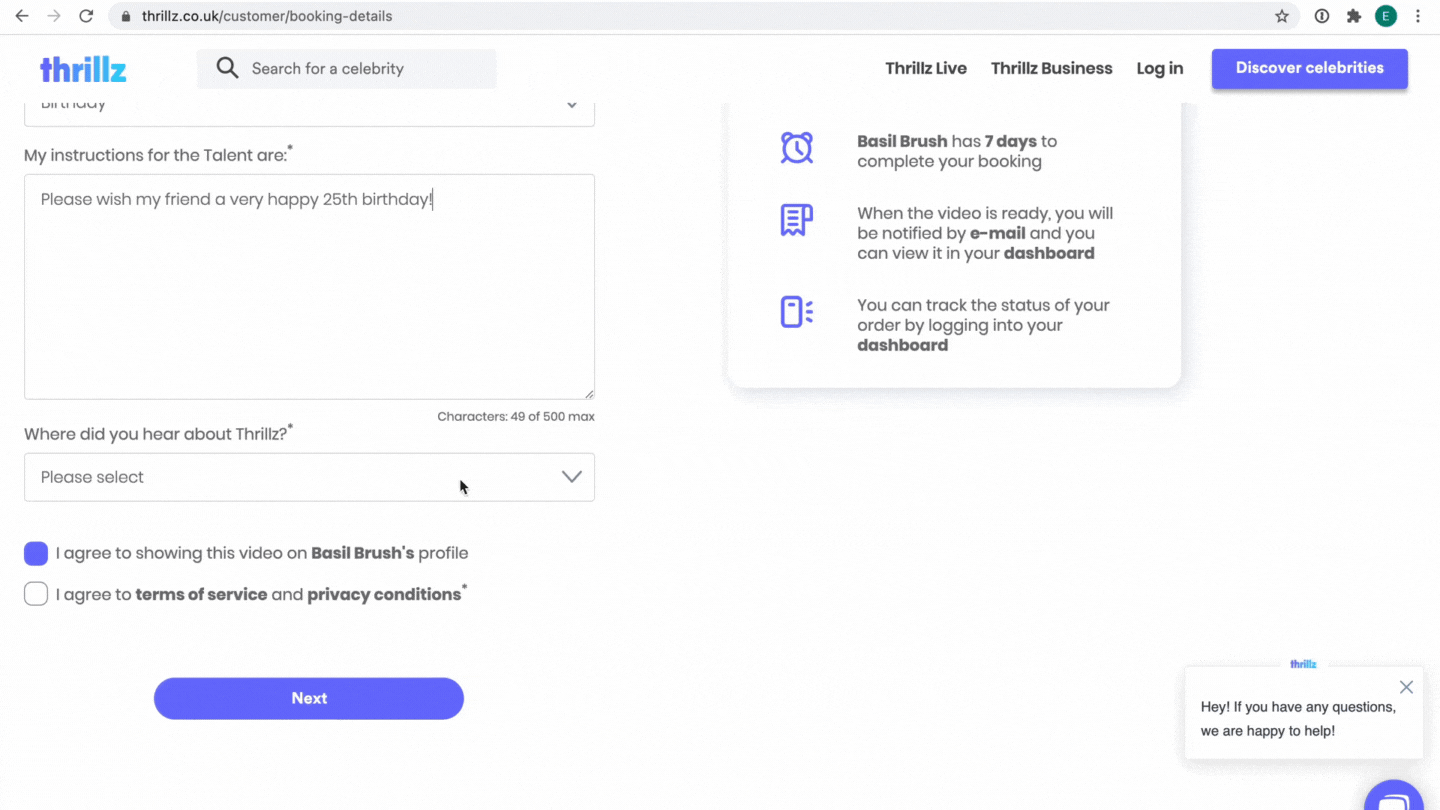Agree to terms of service checkbox
The height and width of the screenshot is (810, 1440).
tap(36, 594)
